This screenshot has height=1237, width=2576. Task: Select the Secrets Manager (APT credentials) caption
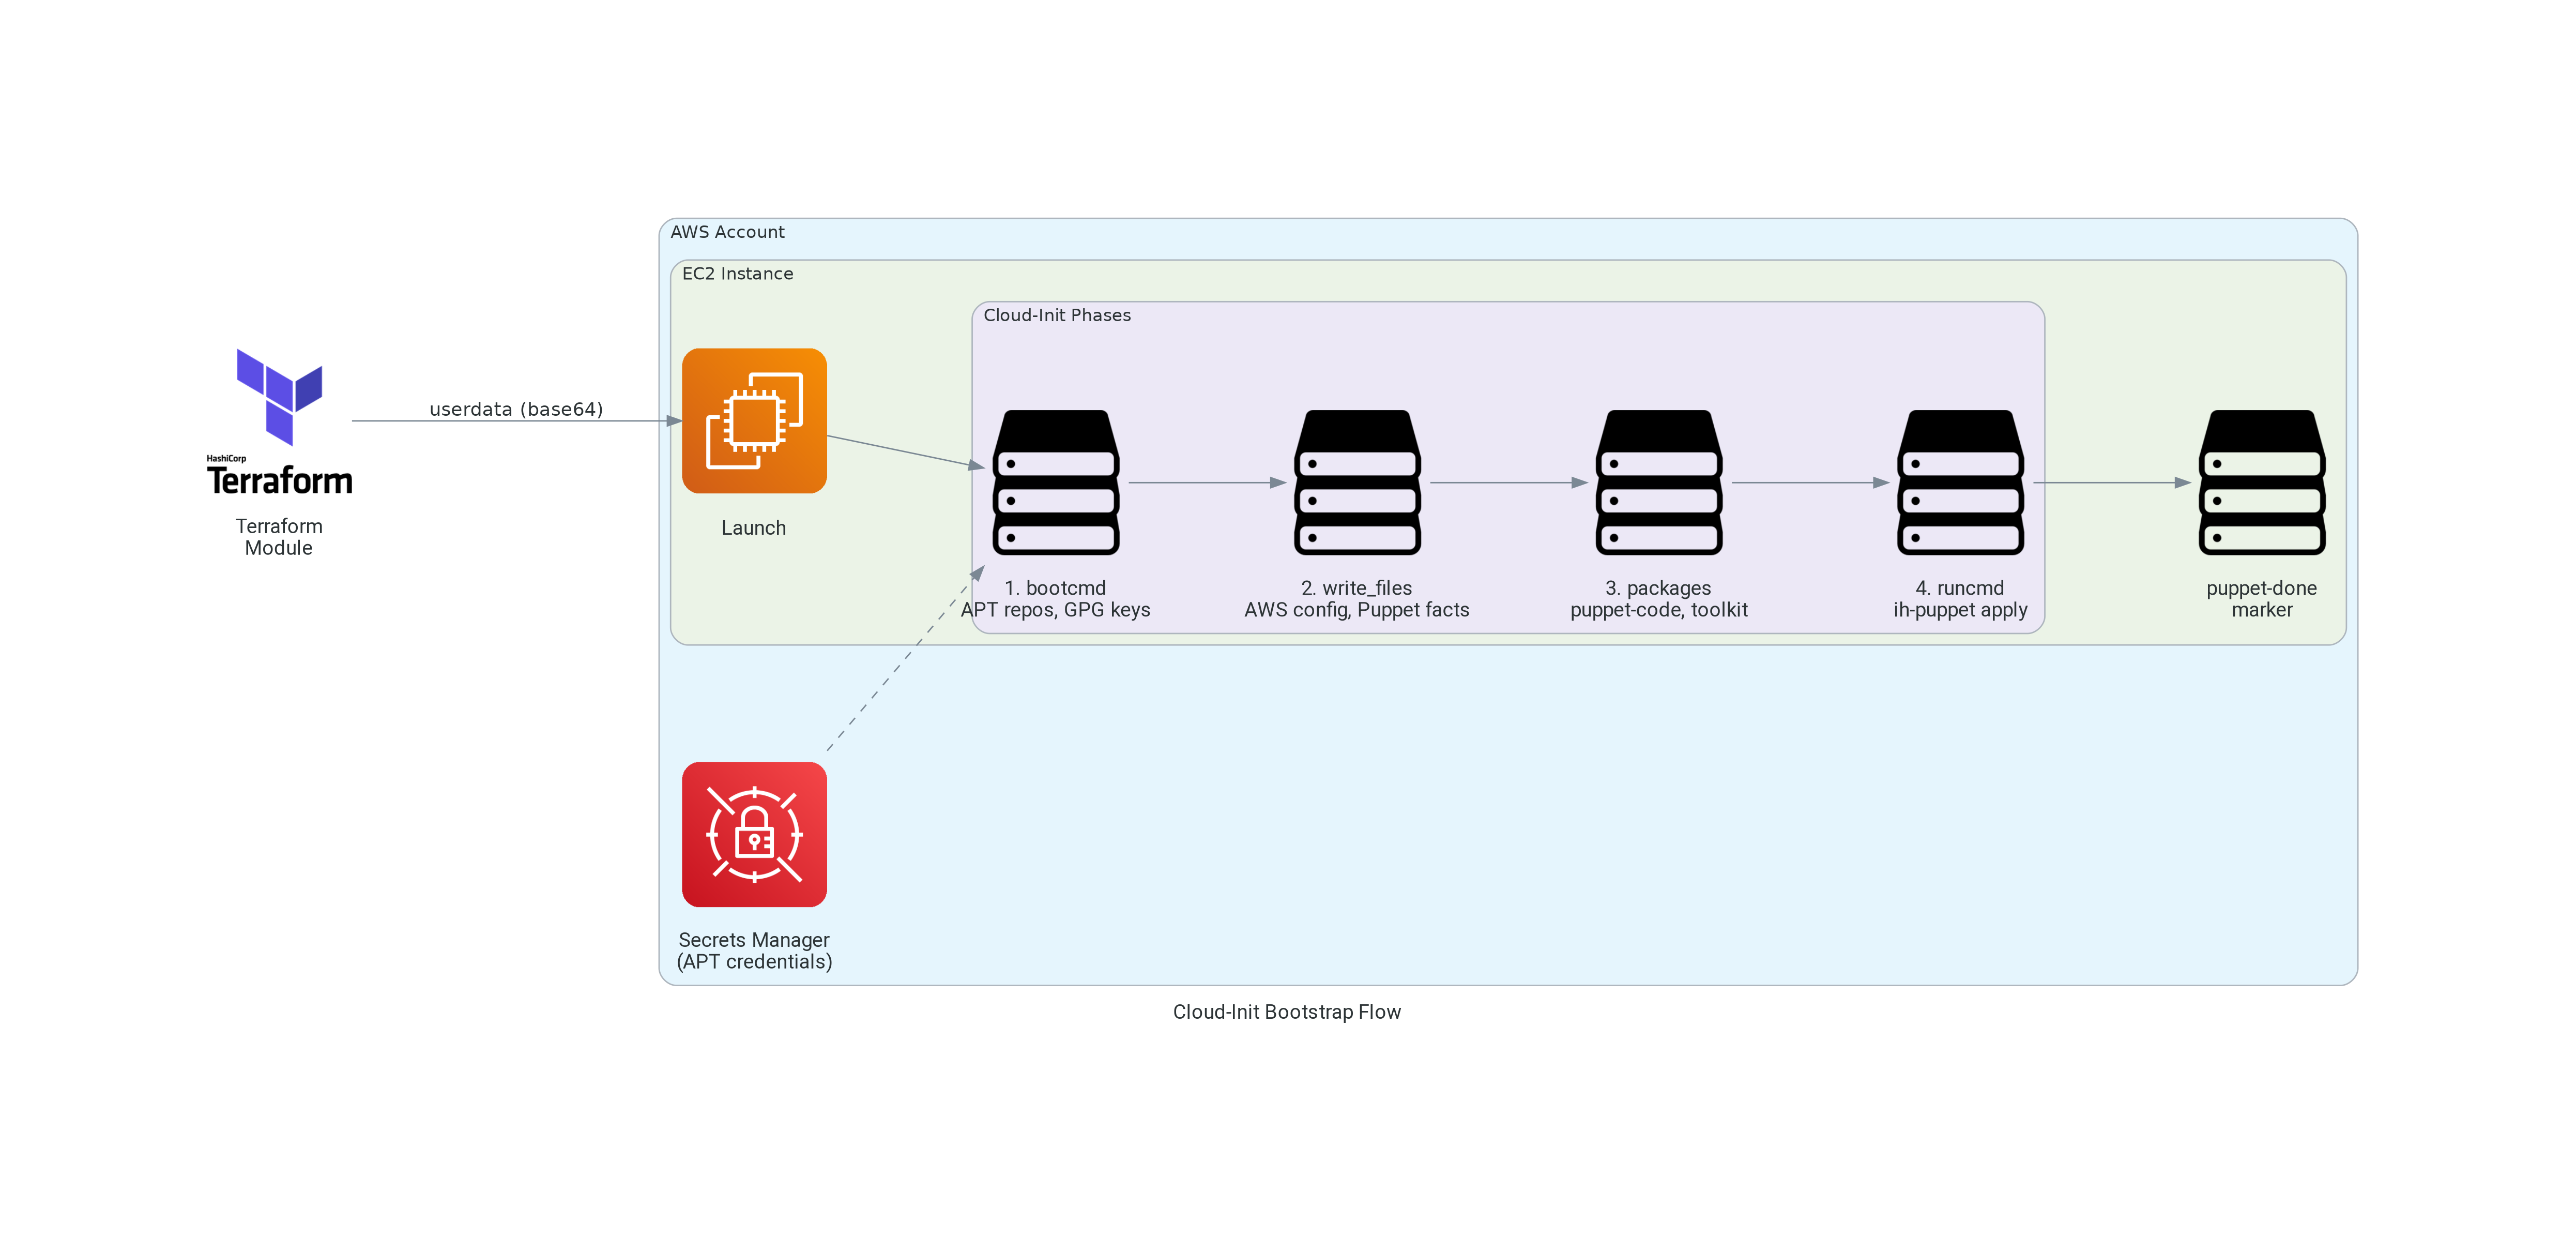click(x=754, y=952)
